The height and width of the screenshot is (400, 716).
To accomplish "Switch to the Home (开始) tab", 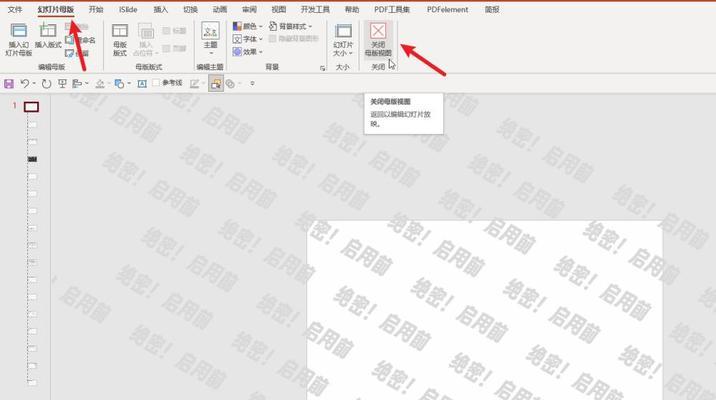I will point(96,10).
